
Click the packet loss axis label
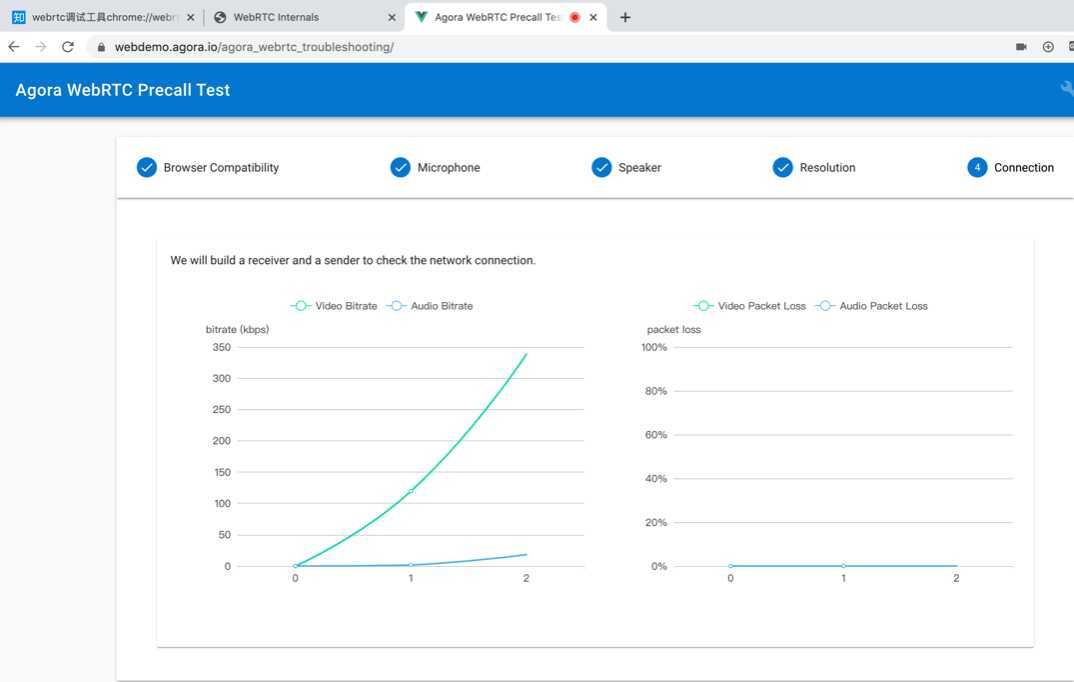pyautogui.click(x=673, y=329)
